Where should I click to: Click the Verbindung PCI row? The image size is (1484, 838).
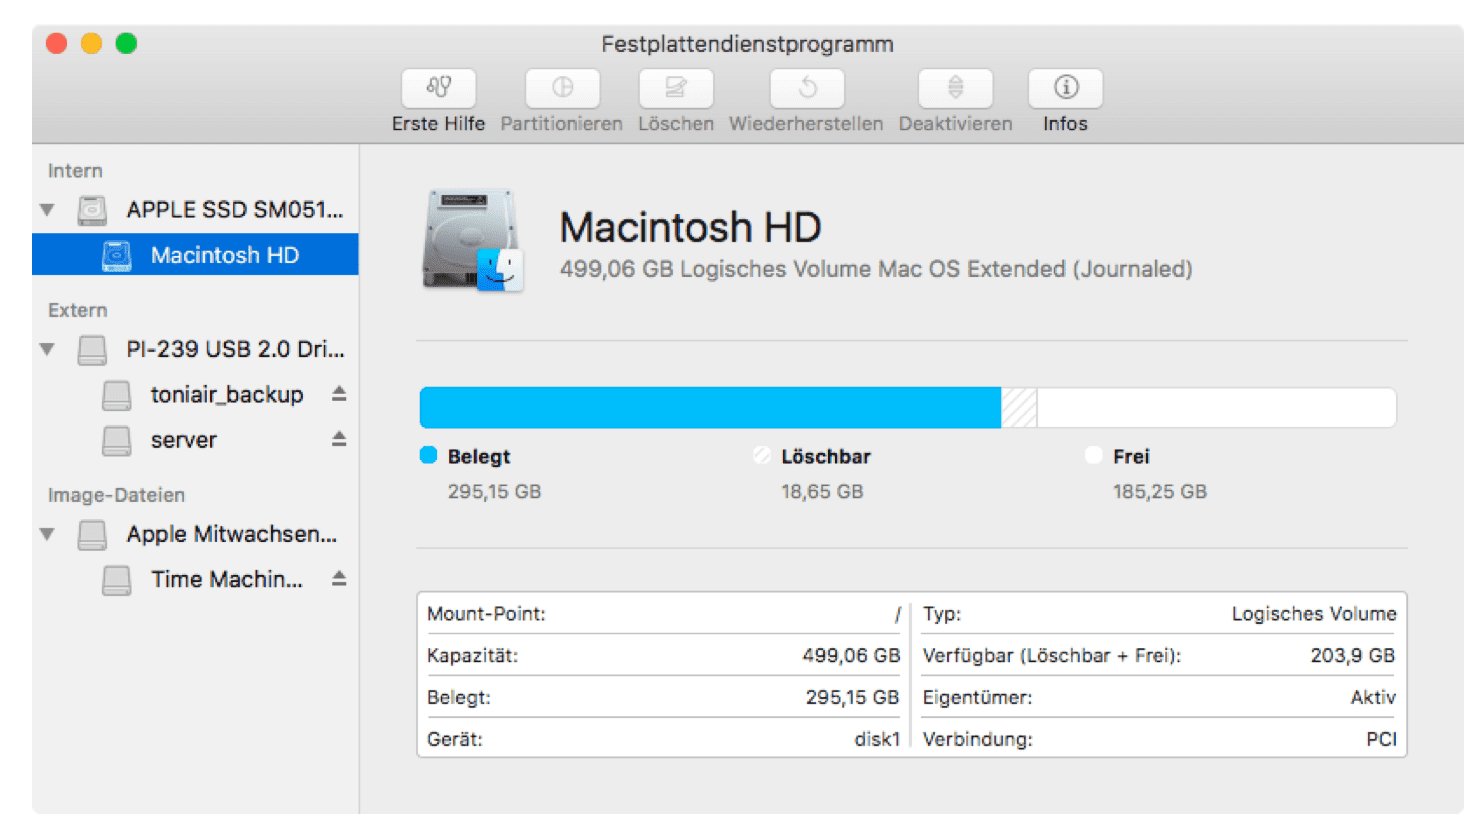pos(1159,740)
